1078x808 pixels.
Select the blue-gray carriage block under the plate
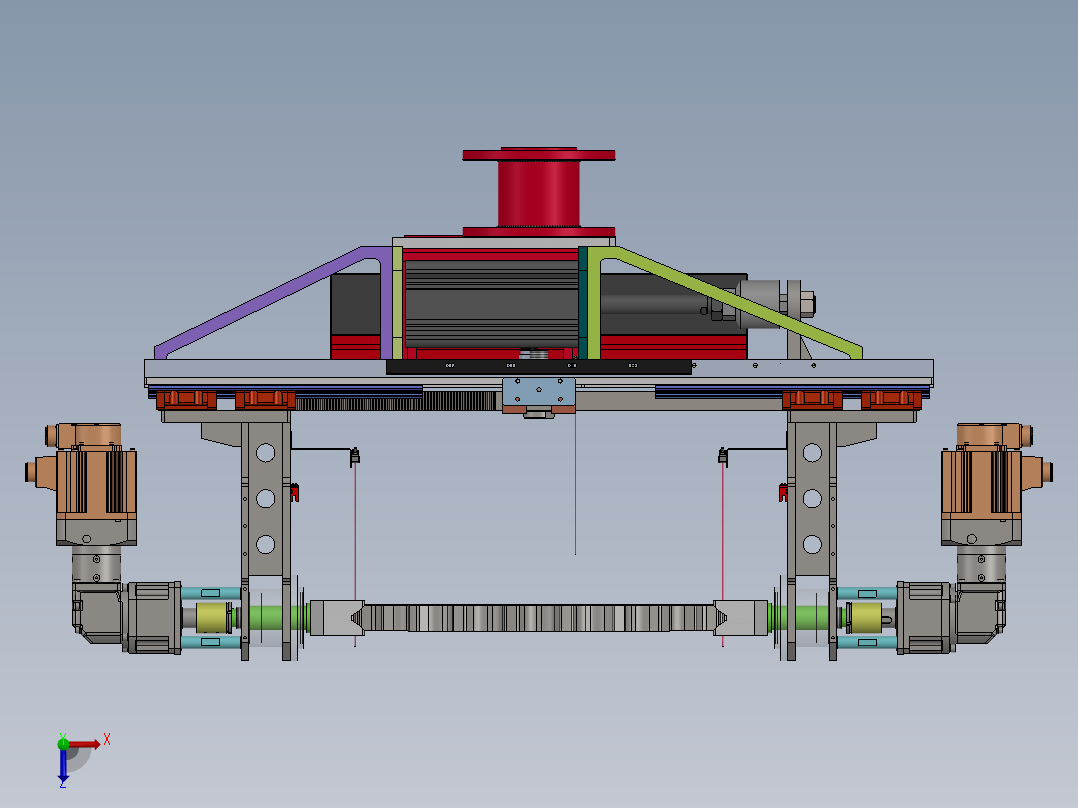pyautogui.click(x=539, y=392)
